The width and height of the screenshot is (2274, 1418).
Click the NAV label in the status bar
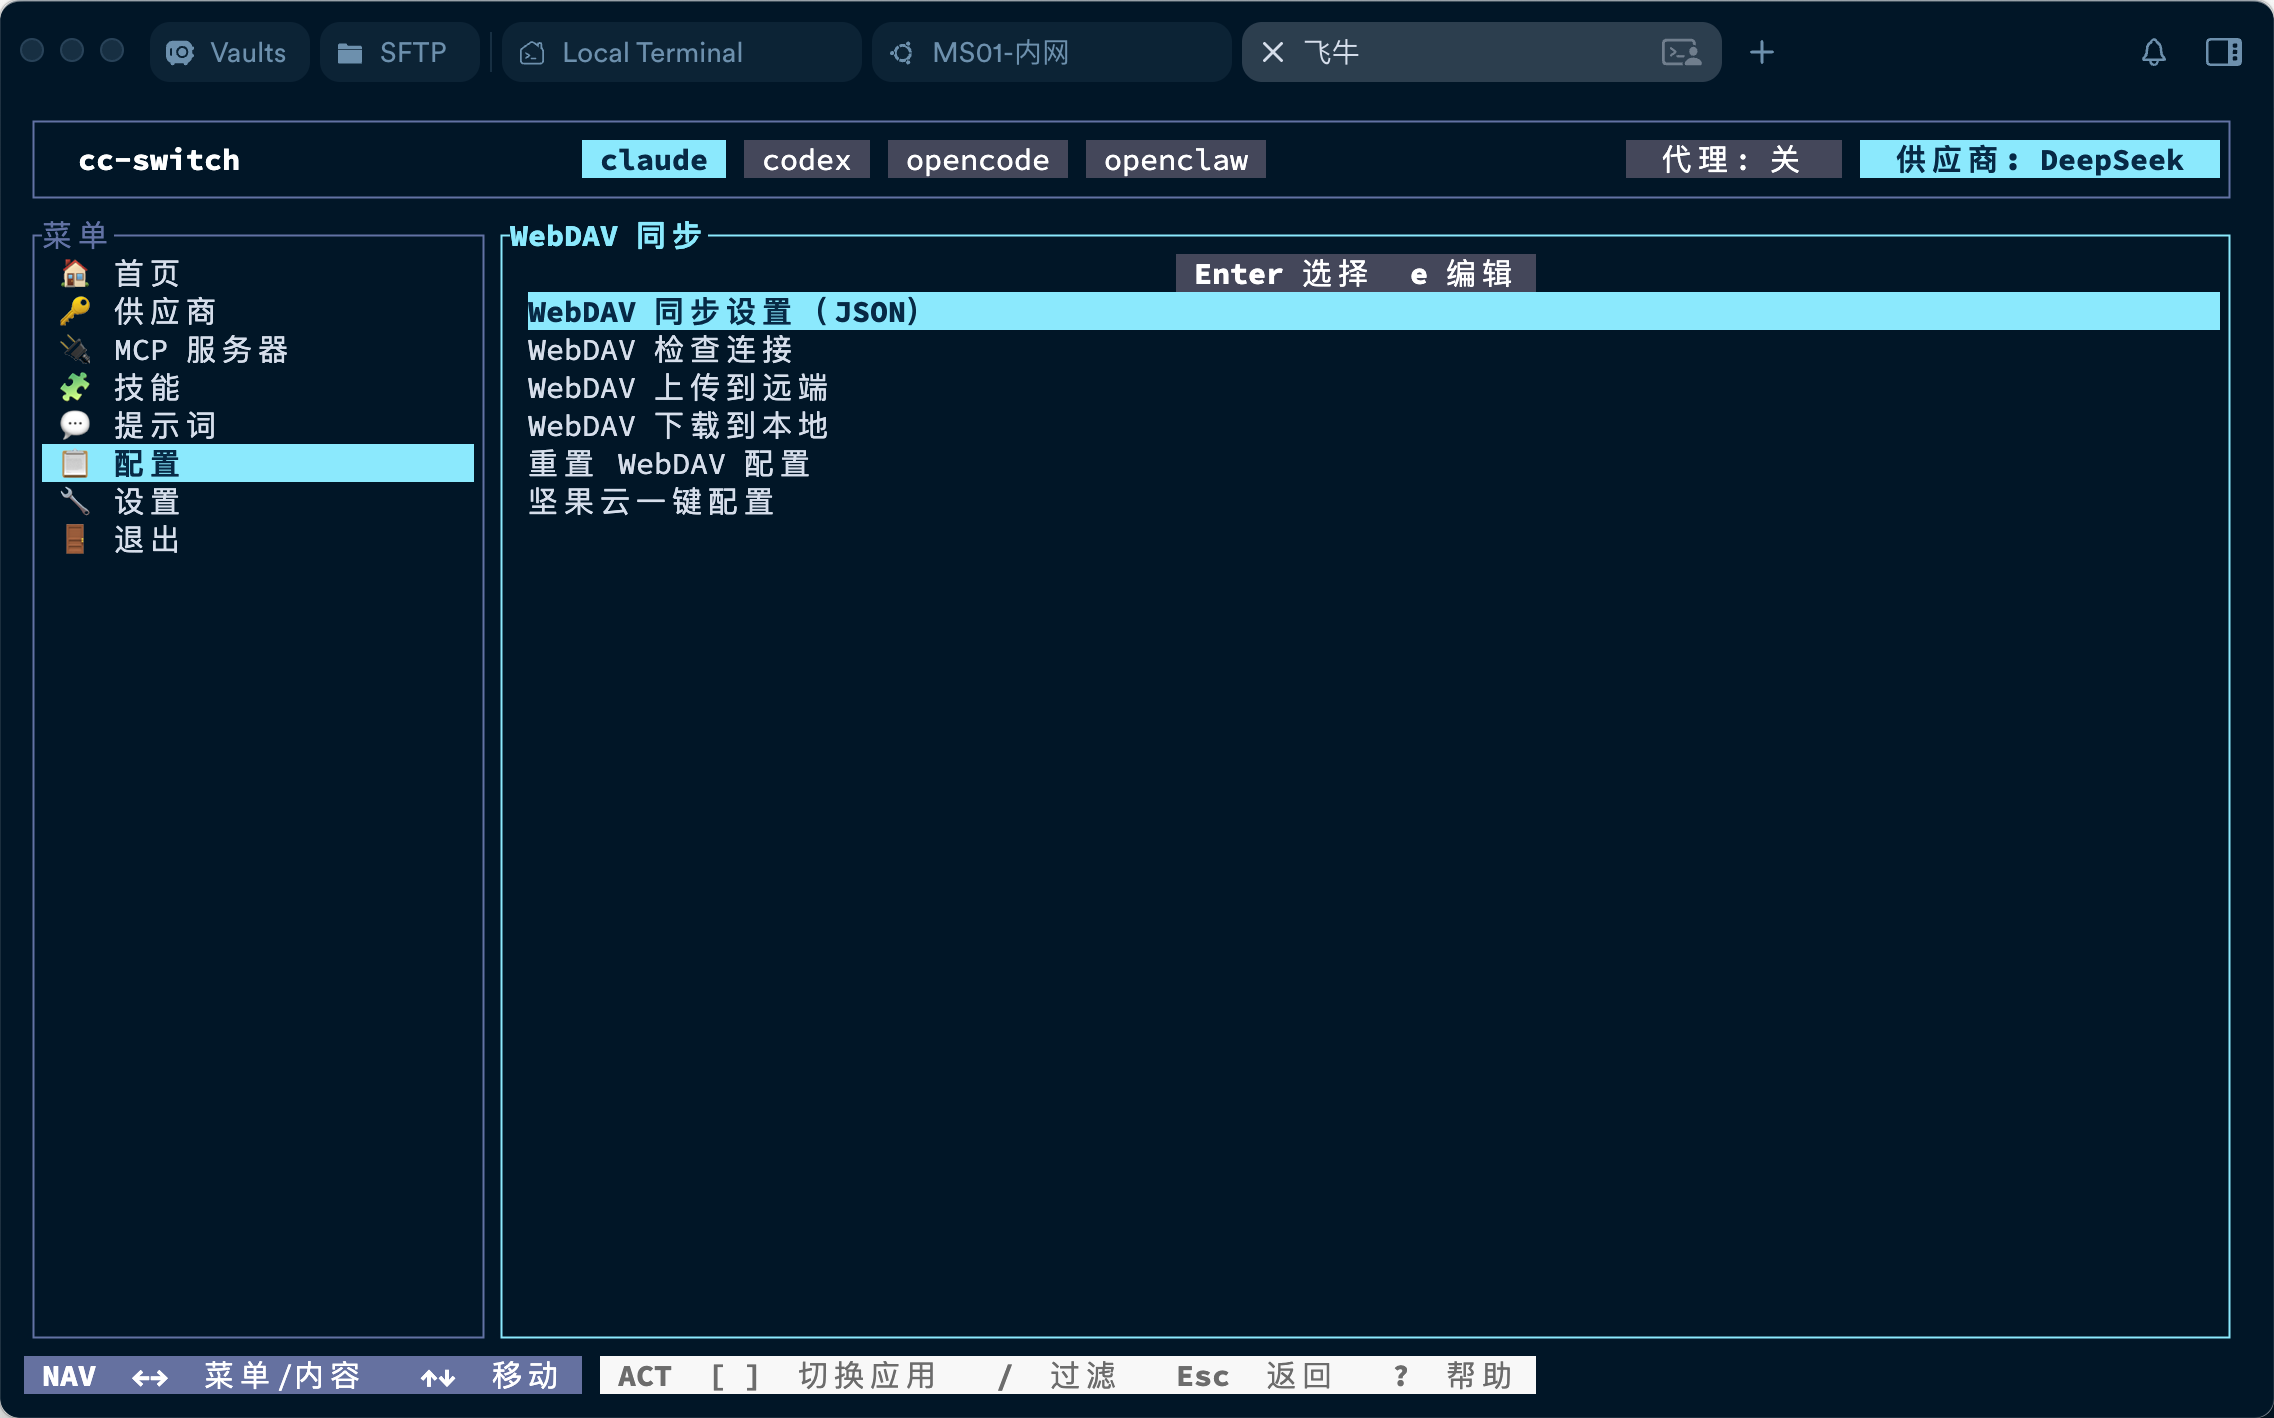coord(69,1376)
